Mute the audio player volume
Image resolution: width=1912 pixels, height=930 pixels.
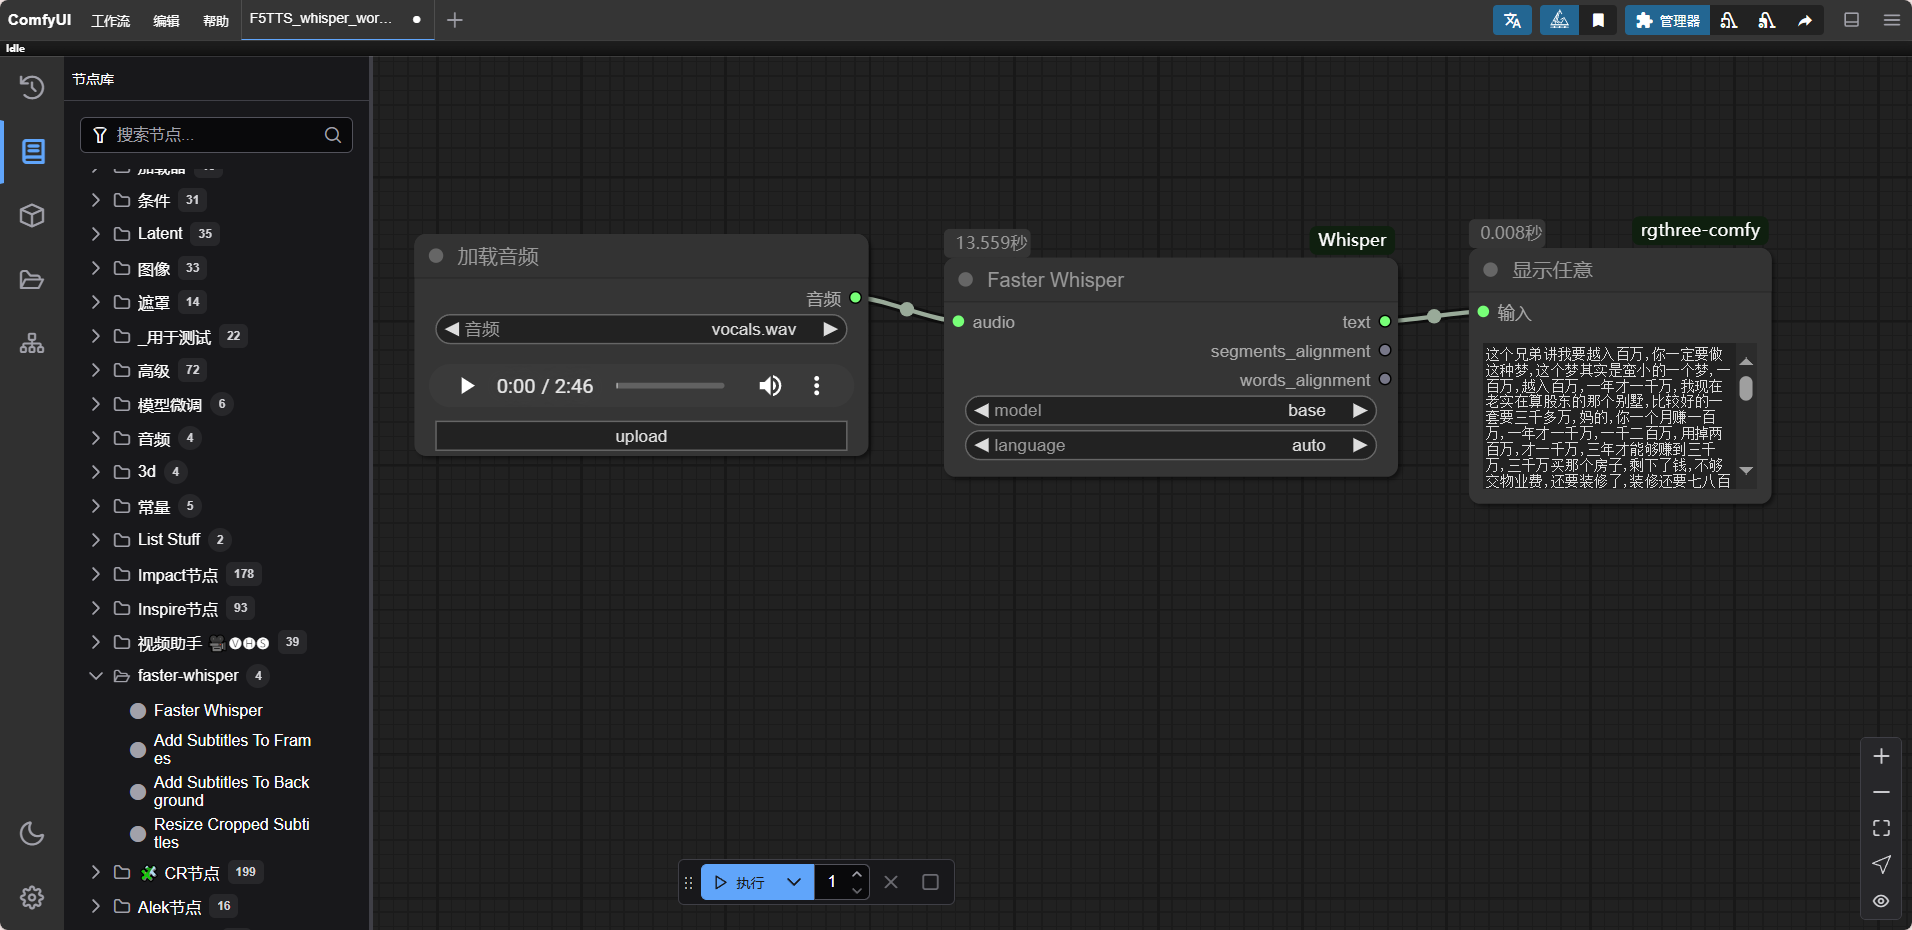pyautogui.click(x=770, y=386)
